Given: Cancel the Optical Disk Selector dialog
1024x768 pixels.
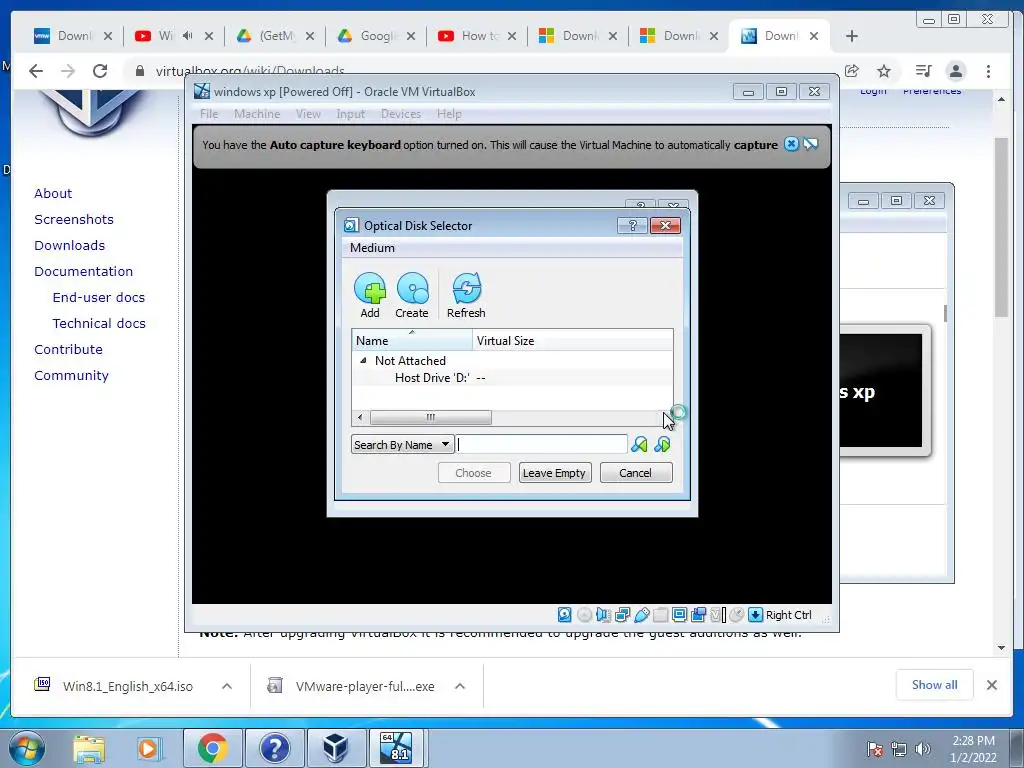Looking at the screenshot, I should [x=635, y=473].
